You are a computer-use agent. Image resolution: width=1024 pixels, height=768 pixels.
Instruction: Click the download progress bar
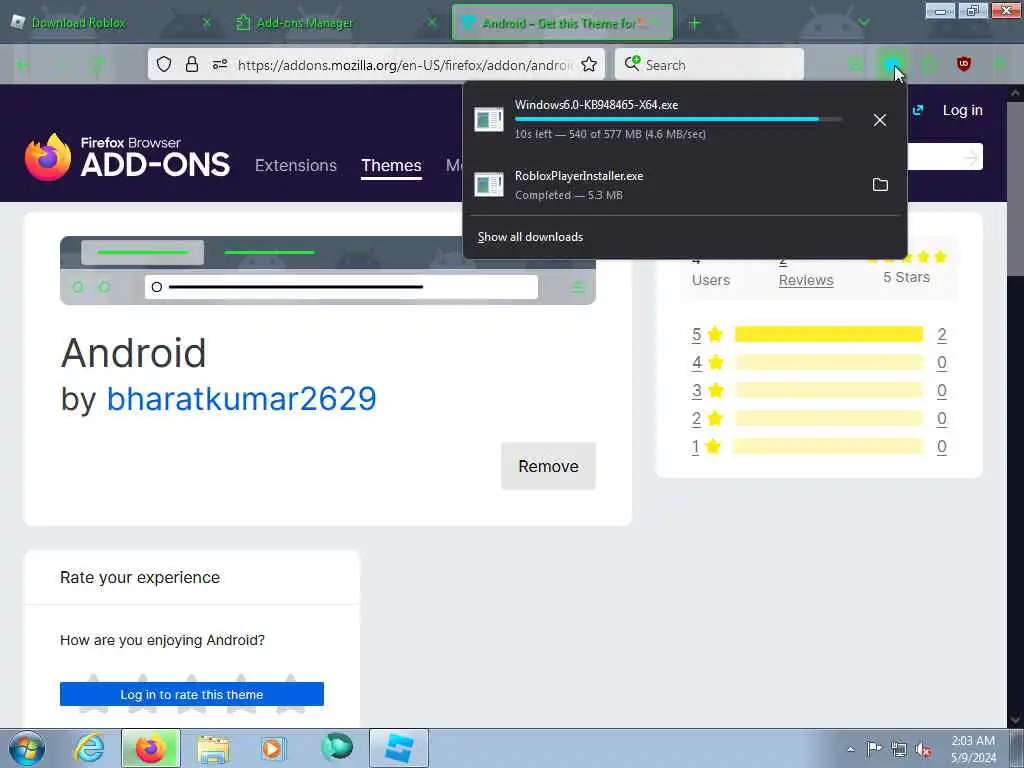pos(678,119)
